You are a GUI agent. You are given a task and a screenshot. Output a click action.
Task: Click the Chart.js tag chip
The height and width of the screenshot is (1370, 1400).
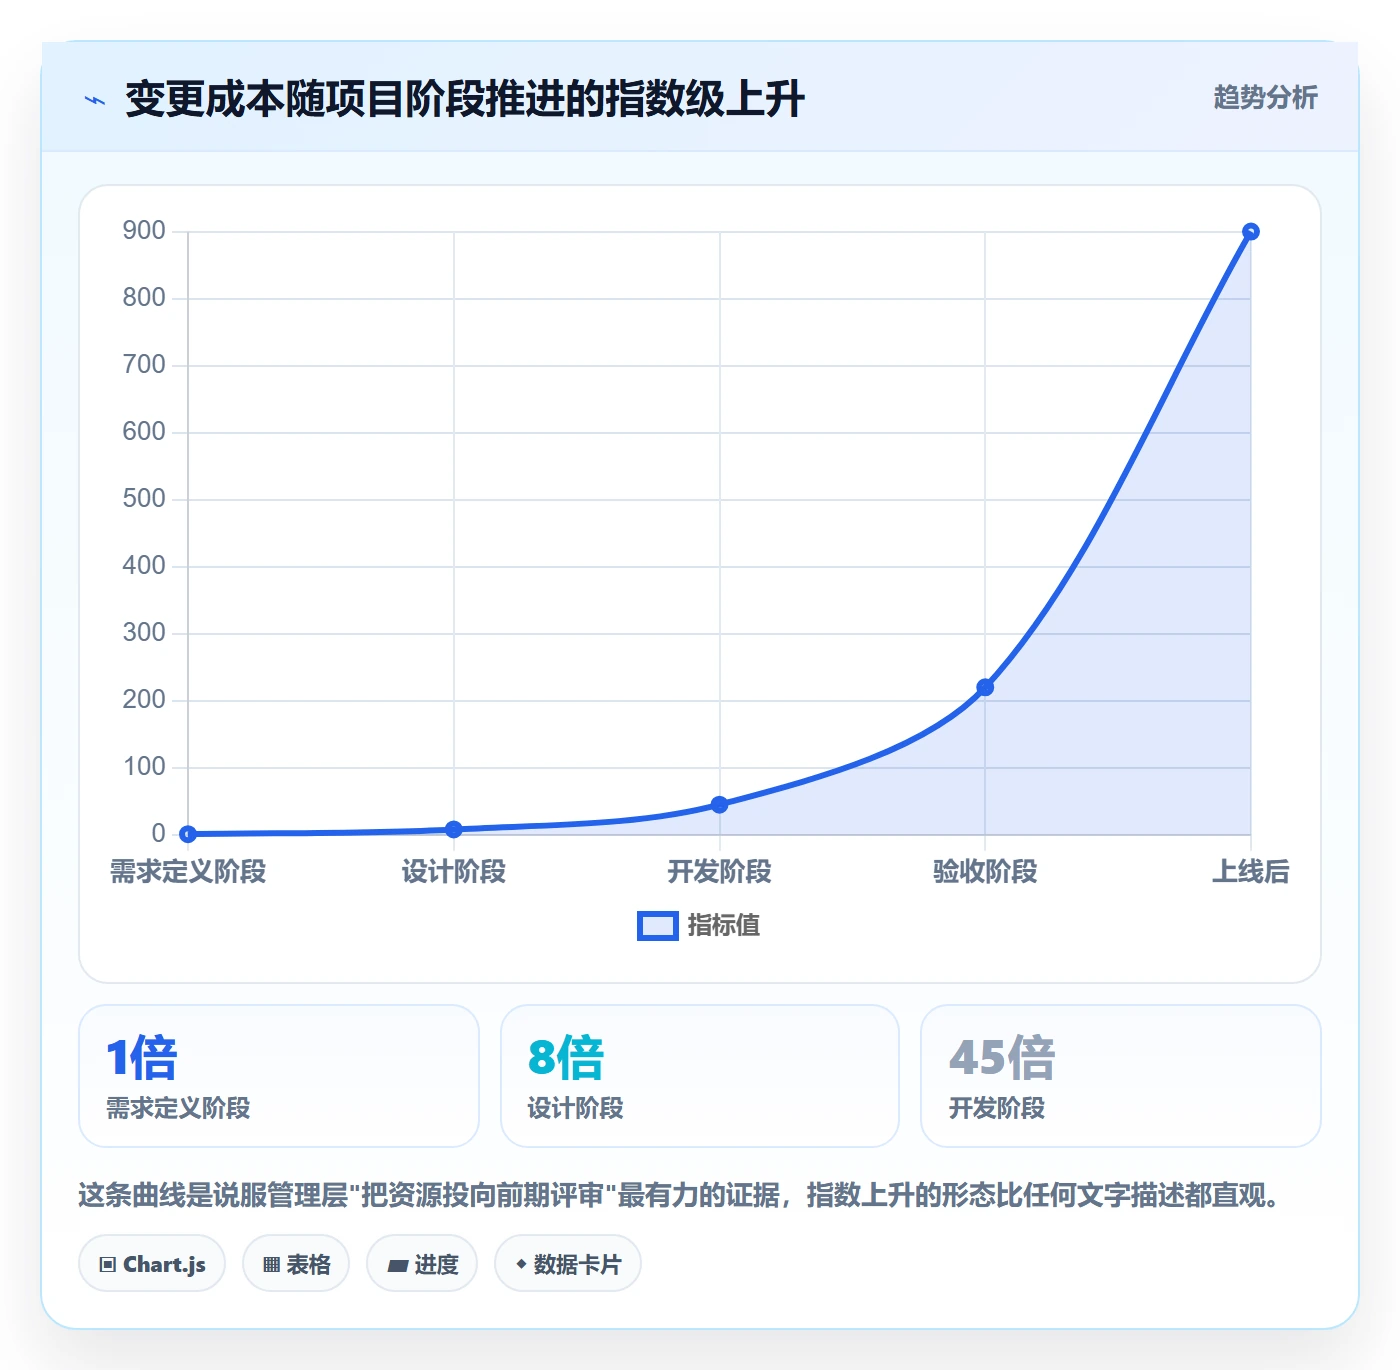152,1264
